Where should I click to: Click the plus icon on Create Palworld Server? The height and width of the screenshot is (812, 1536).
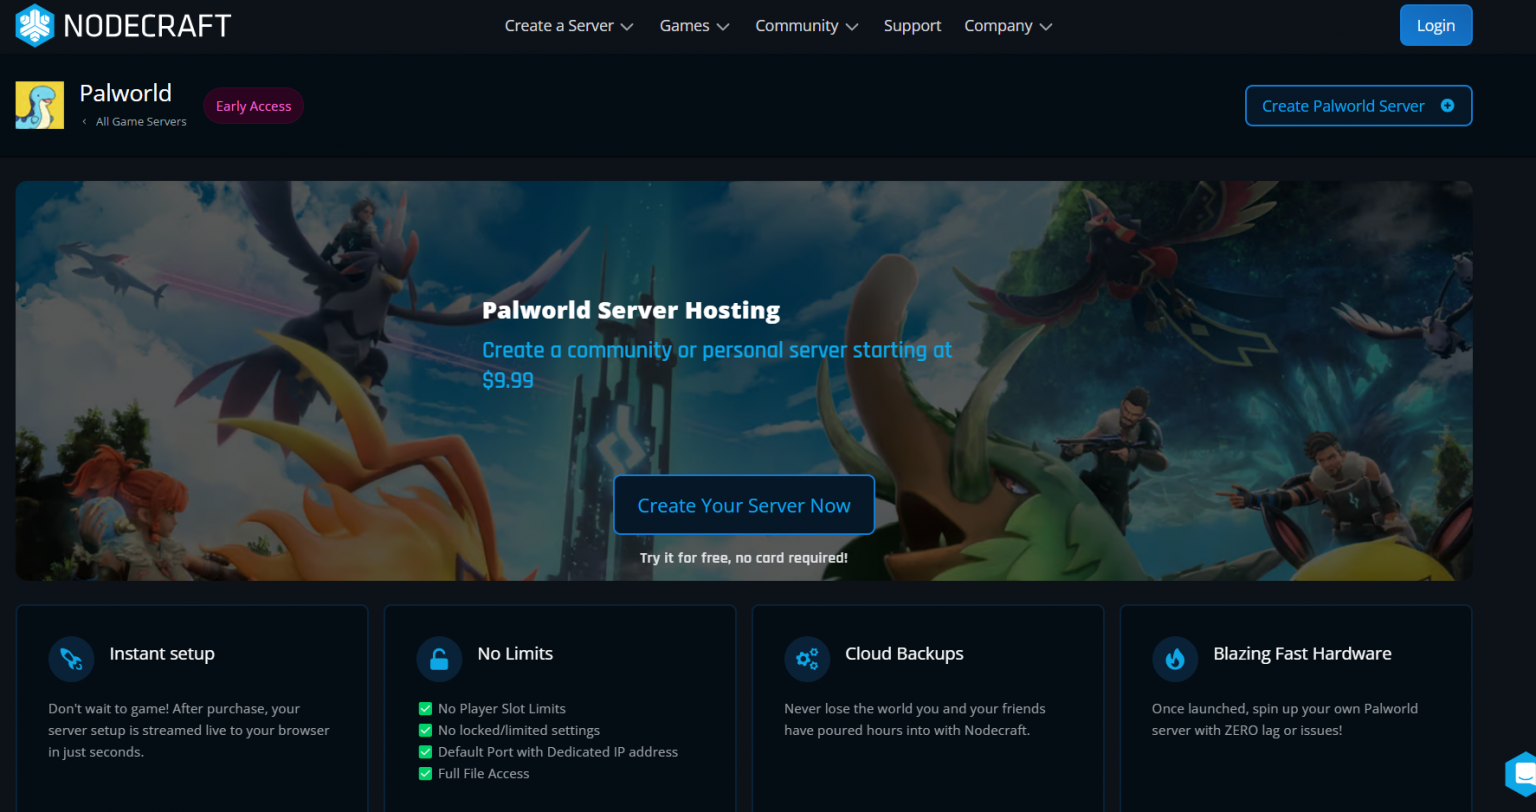coord(1447,106)
